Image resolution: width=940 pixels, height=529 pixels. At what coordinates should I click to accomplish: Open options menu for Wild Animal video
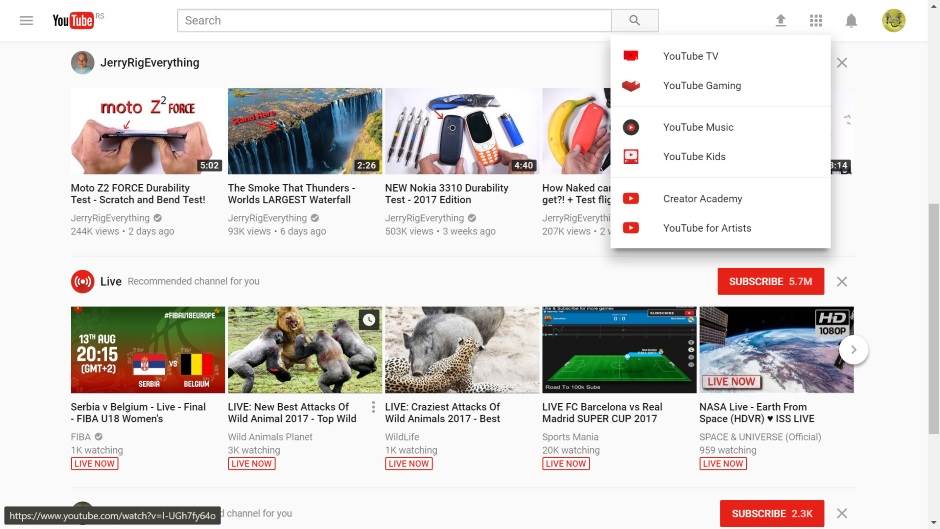coord(373,408)
